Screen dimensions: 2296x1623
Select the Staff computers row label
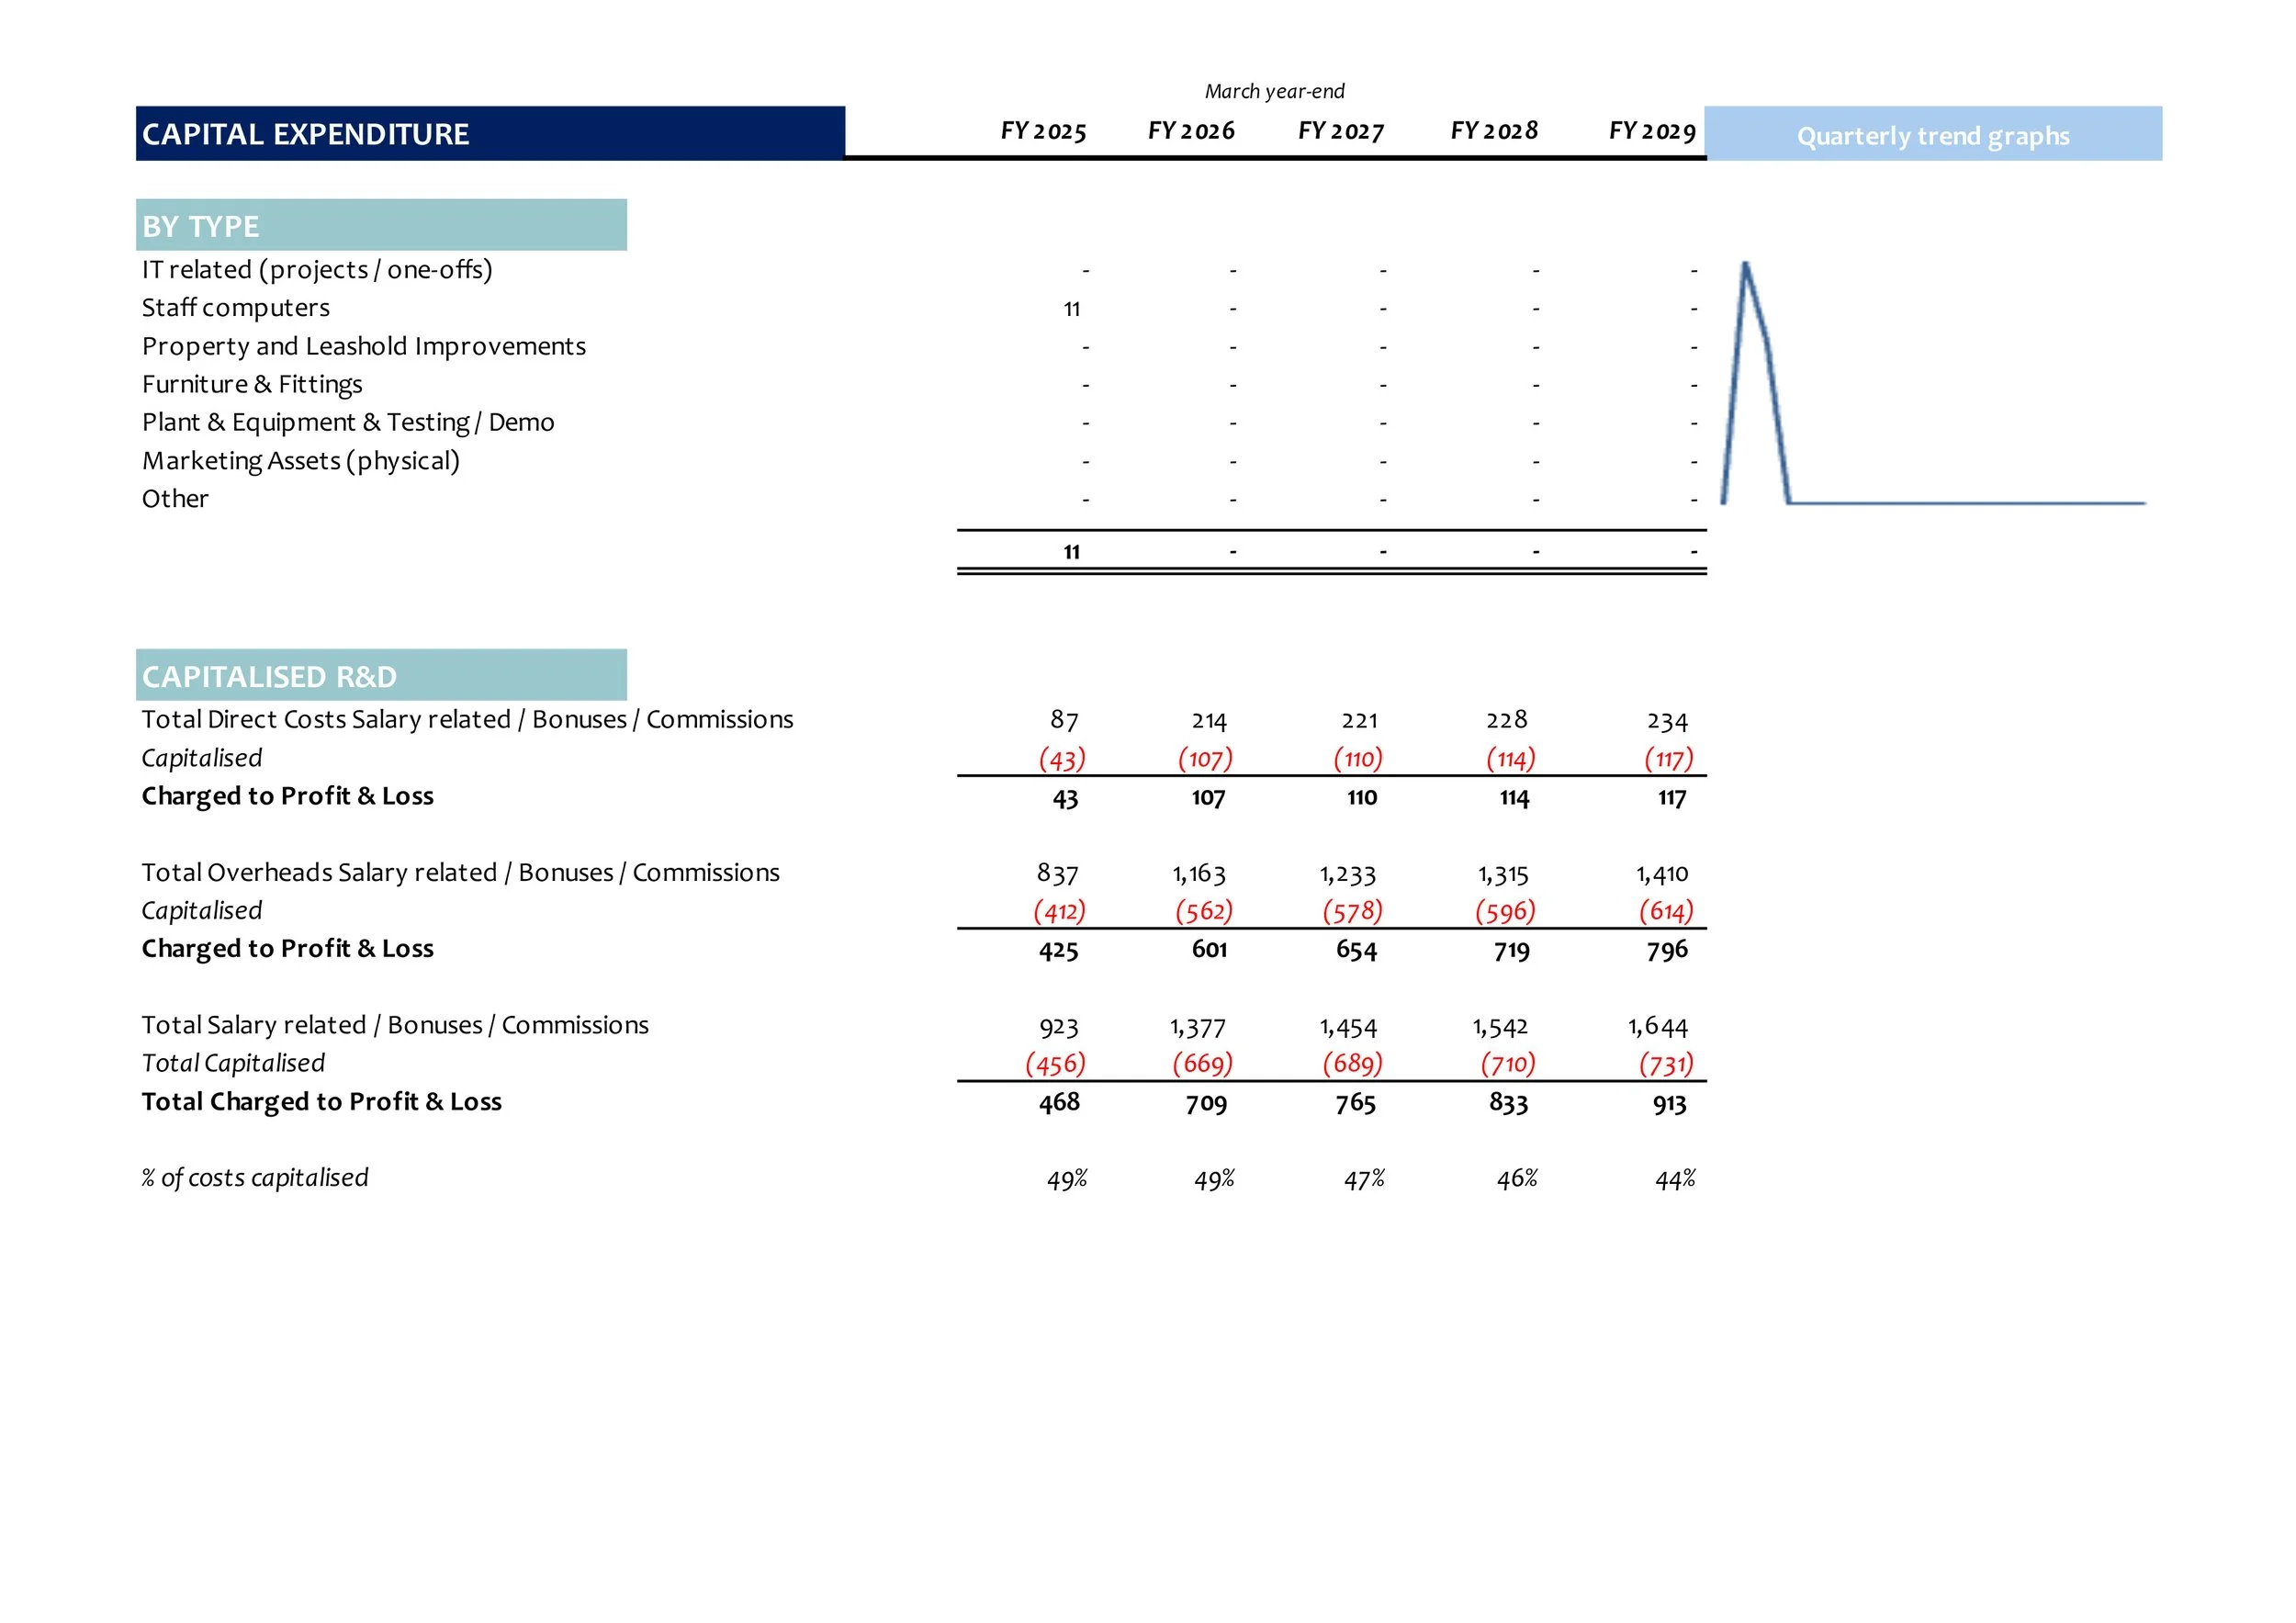(x=236, y=308)
